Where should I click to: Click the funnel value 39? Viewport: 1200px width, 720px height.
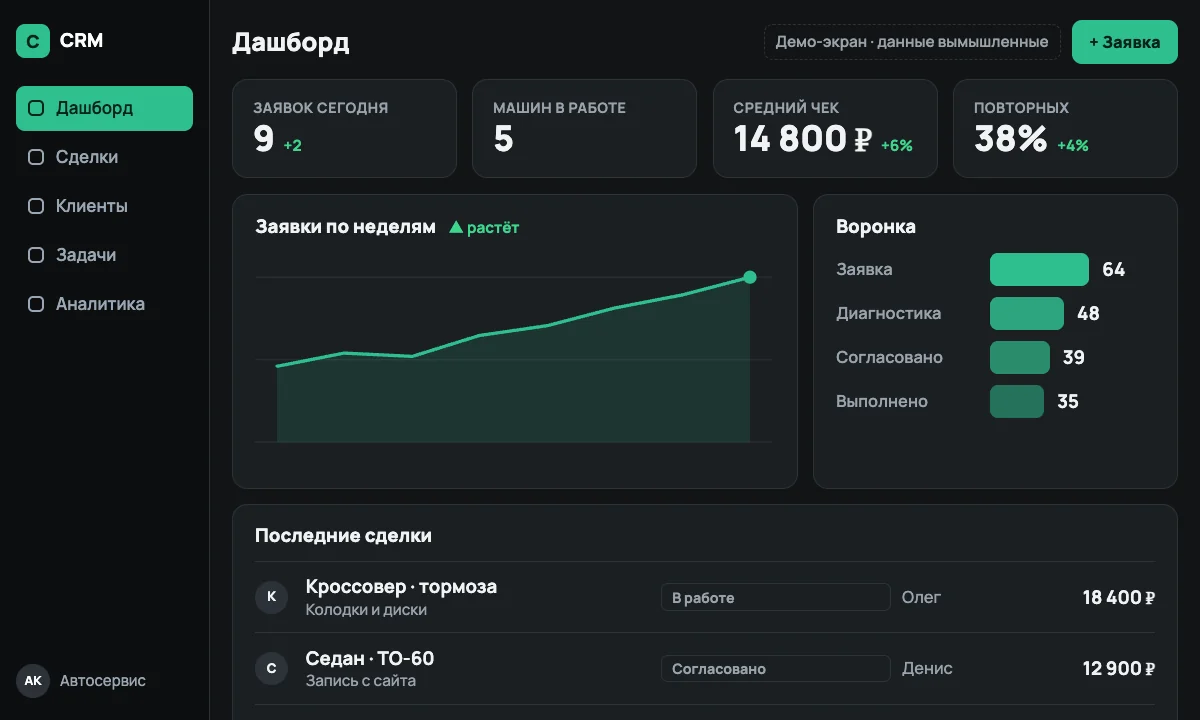tap(1074, 358)
